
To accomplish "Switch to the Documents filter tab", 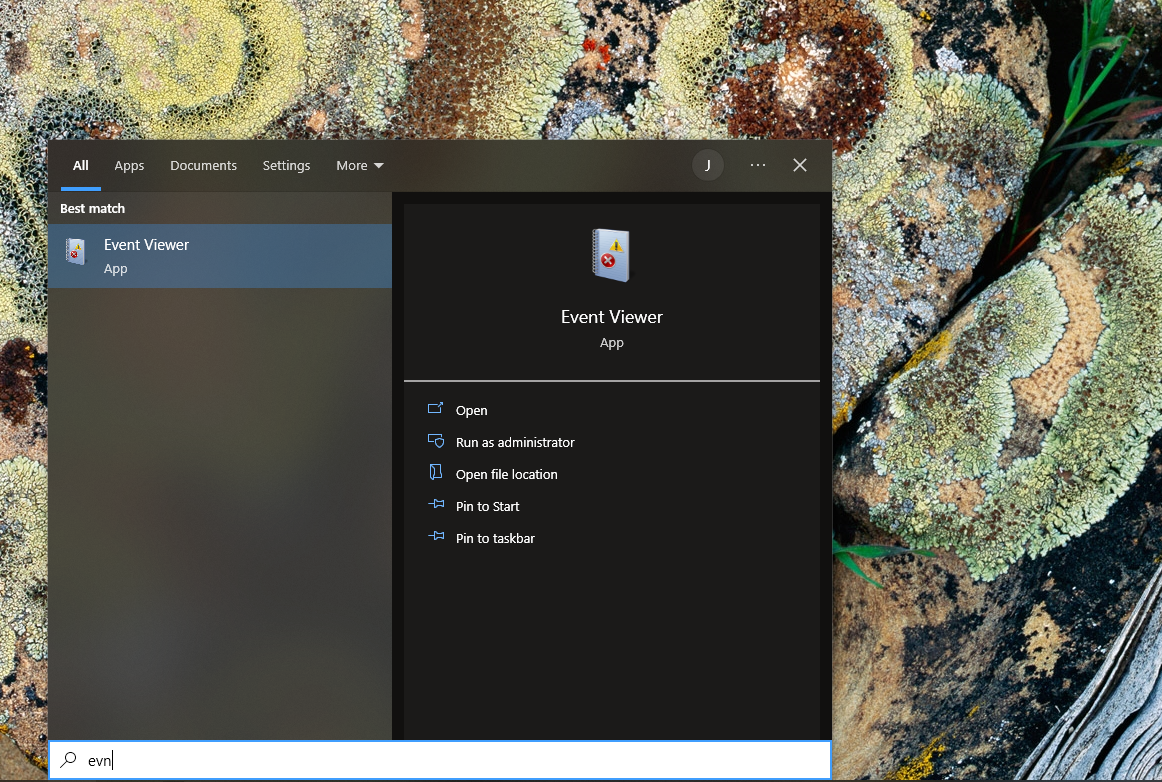I will [204, 165].
